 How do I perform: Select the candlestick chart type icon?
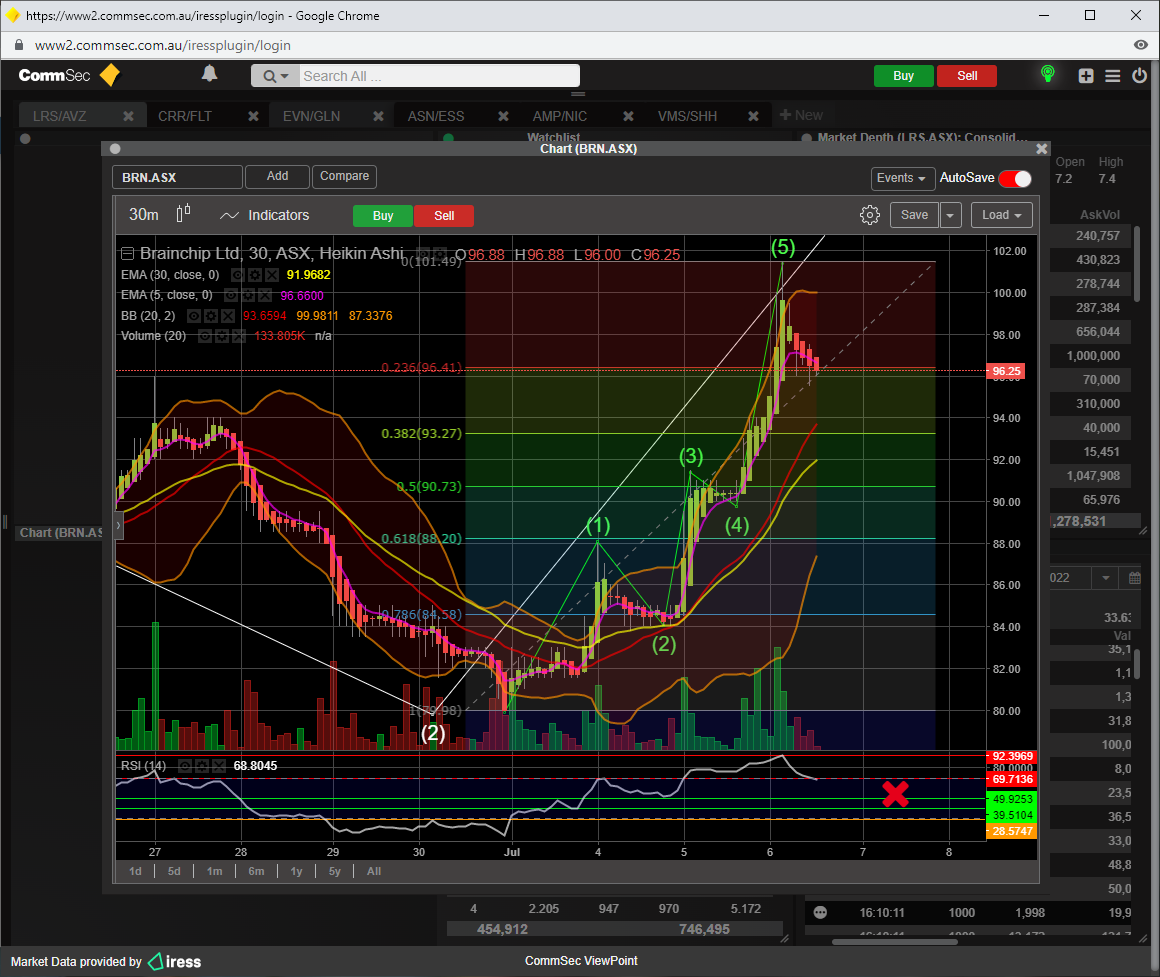pyautogui.click(x=183, y=214)
